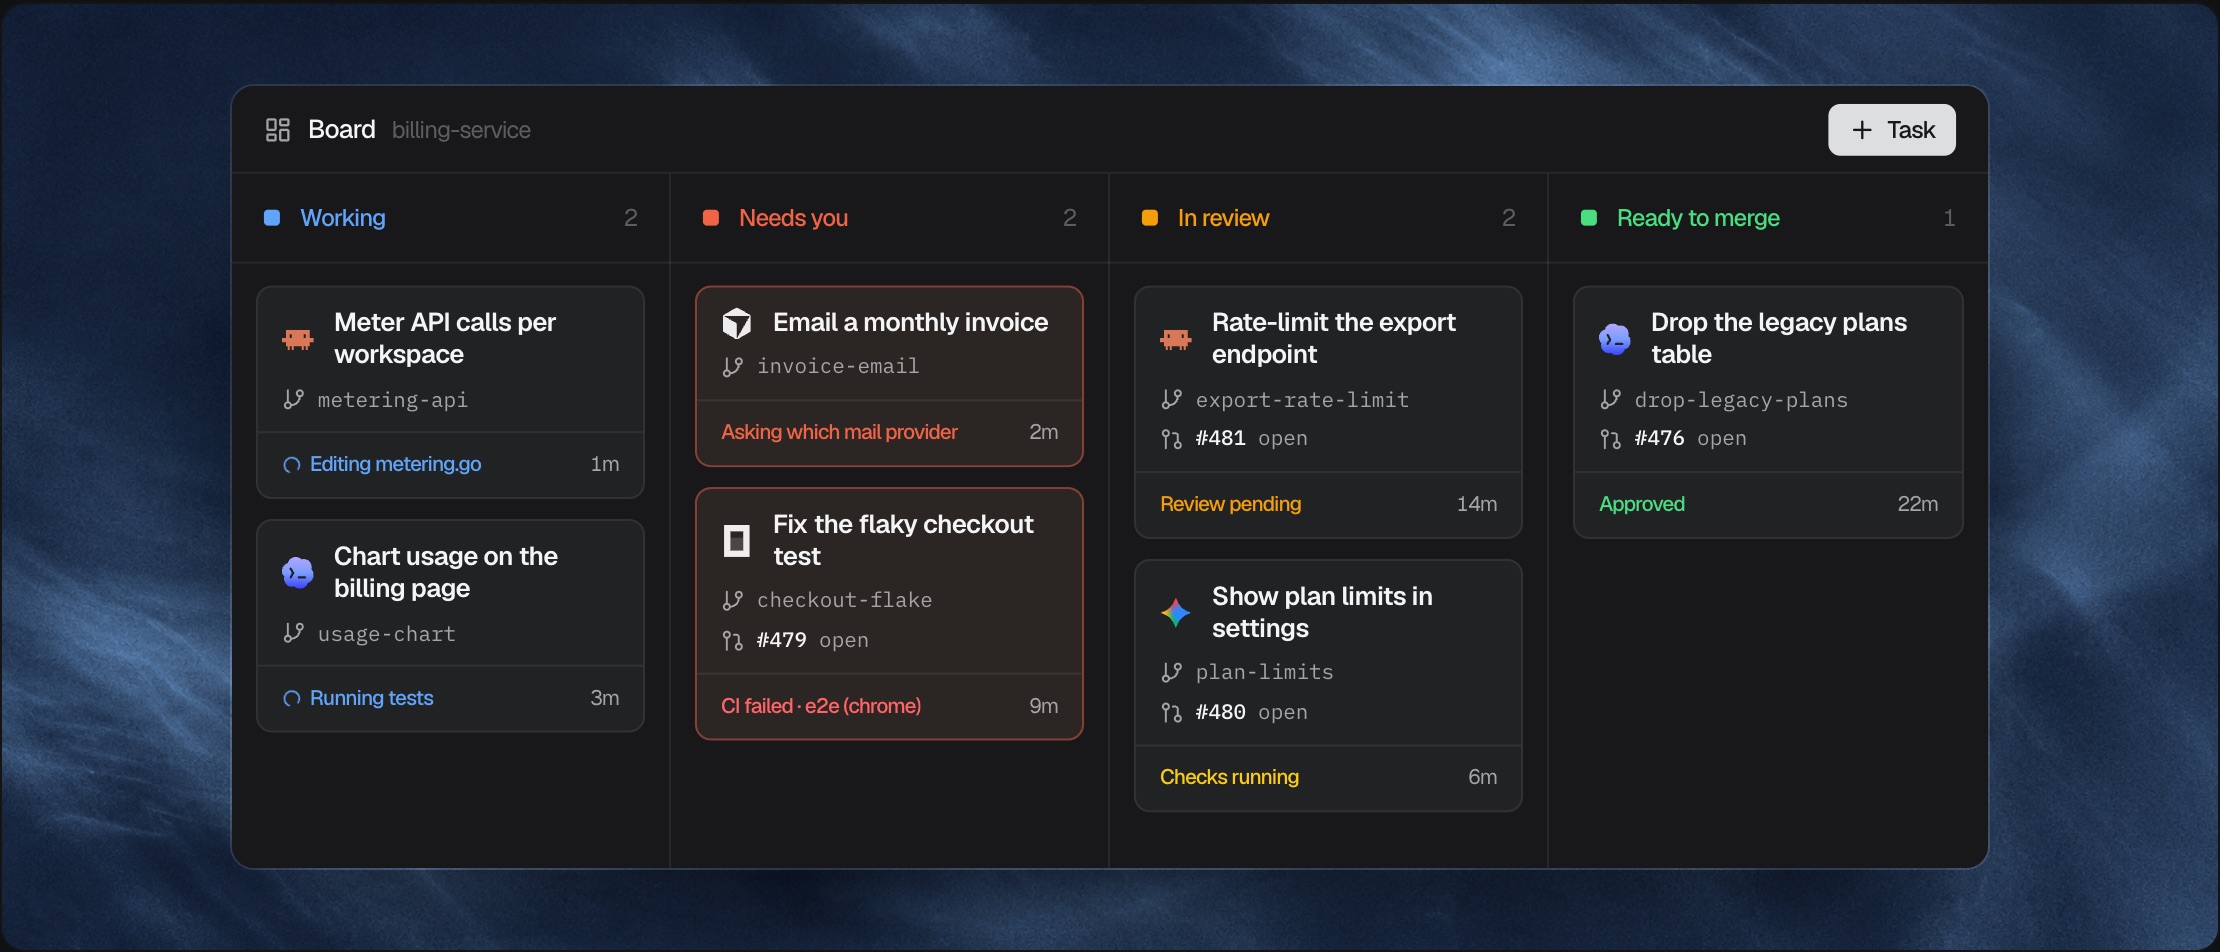Click the branch icon next to checkout-flake
The image size is (2220, 952).
(x=732, y=600)
